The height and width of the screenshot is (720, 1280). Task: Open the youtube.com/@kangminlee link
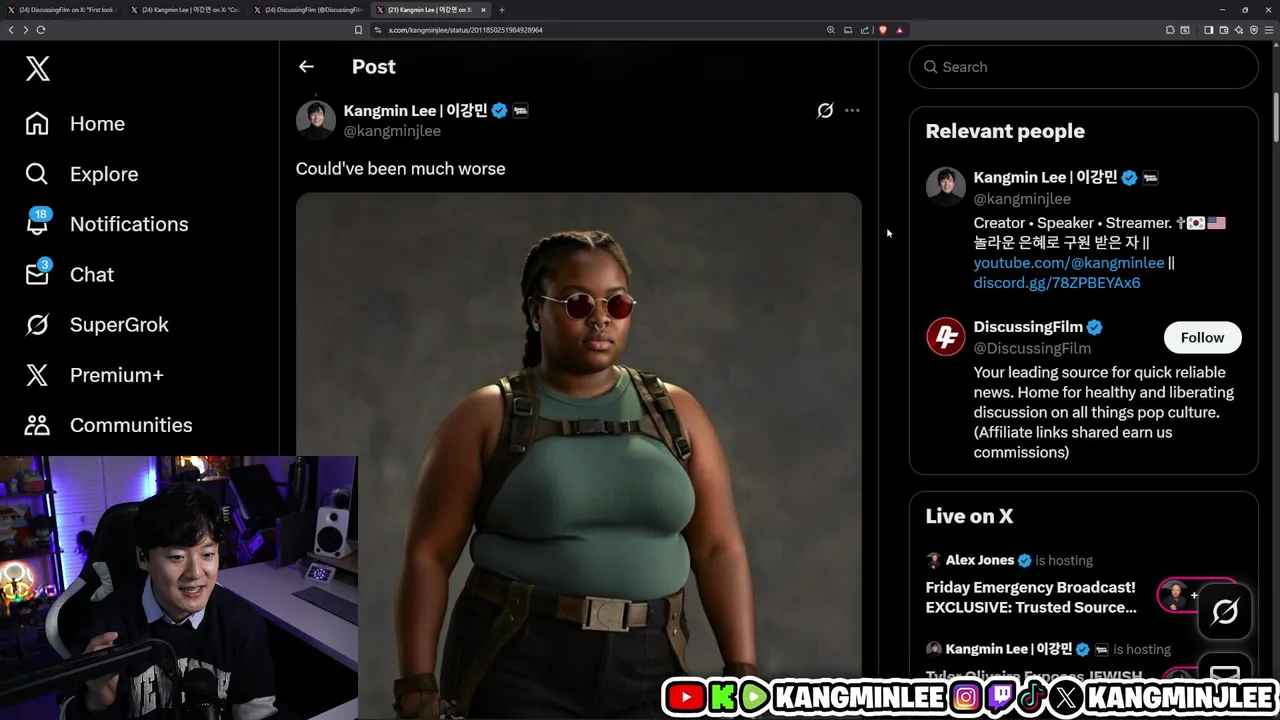coord(1069,263)
